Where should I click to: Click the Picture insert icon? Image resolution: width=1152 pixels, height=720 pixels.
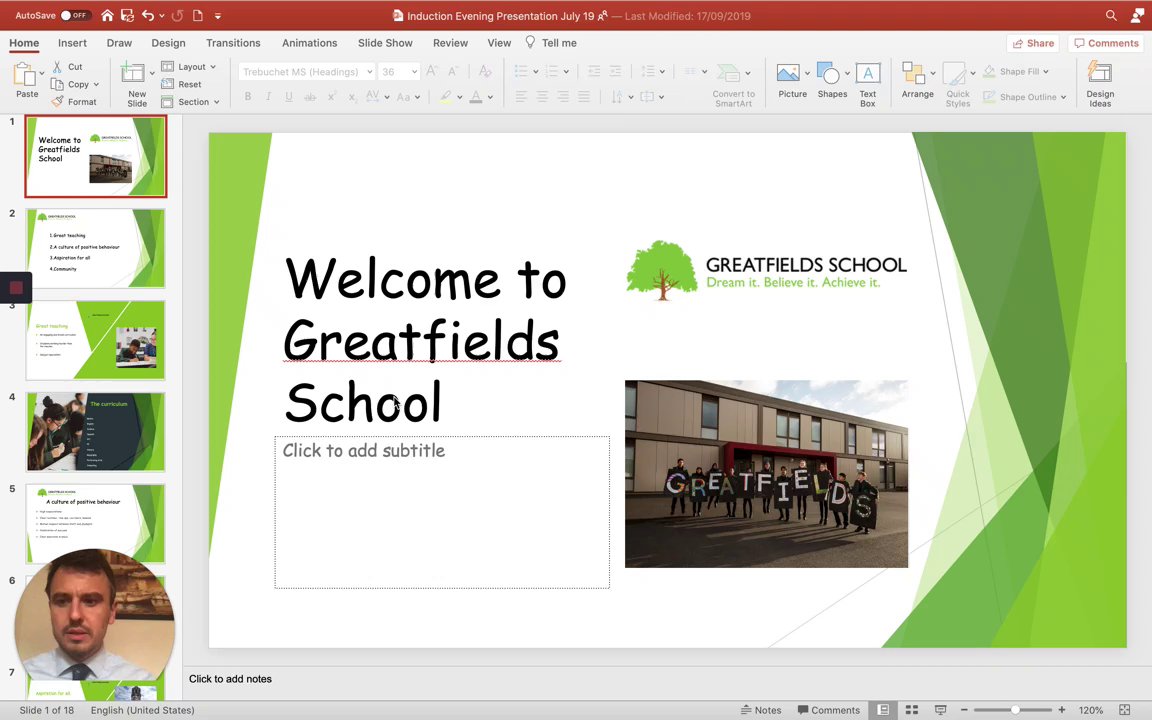[x=788, y=73]
